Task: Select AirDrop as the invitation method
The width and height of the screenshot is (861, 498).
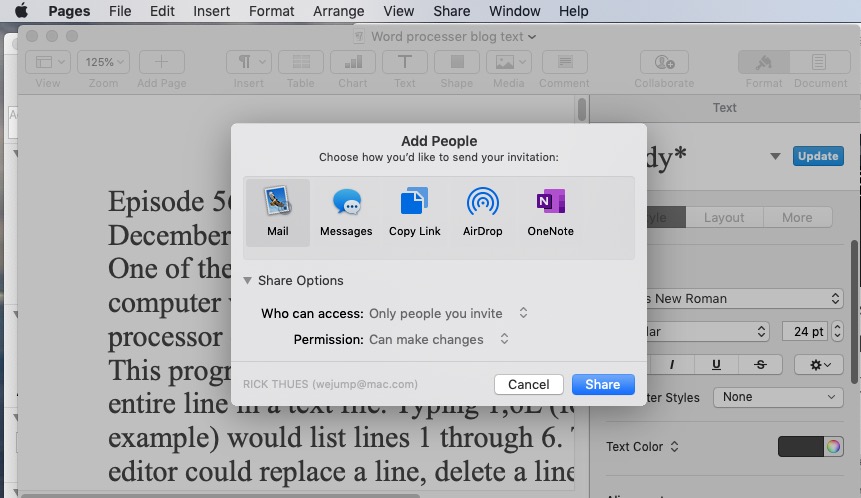Action: (483, 212)
